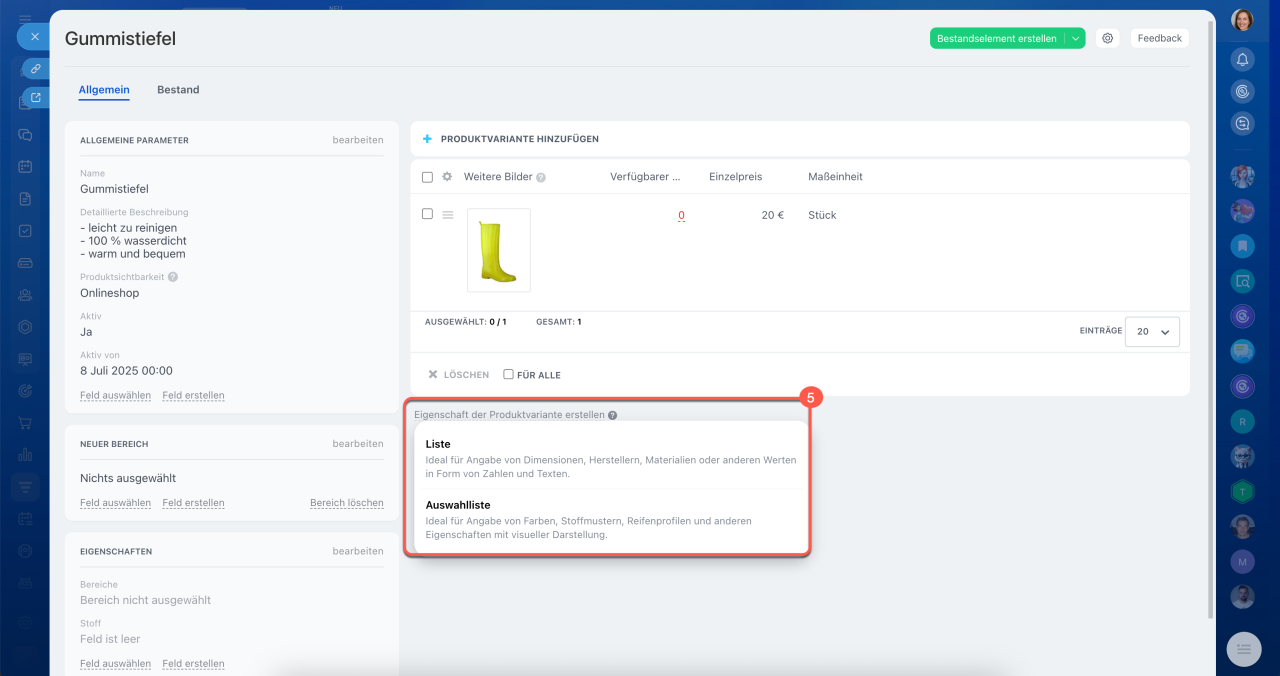Click the help icon next to Weitere Bilder

(x=541, y=178)
